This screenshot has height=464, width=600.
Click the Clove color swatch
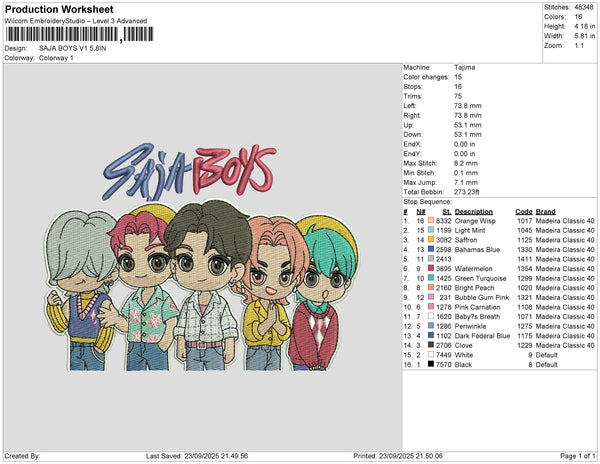point(431,345)
